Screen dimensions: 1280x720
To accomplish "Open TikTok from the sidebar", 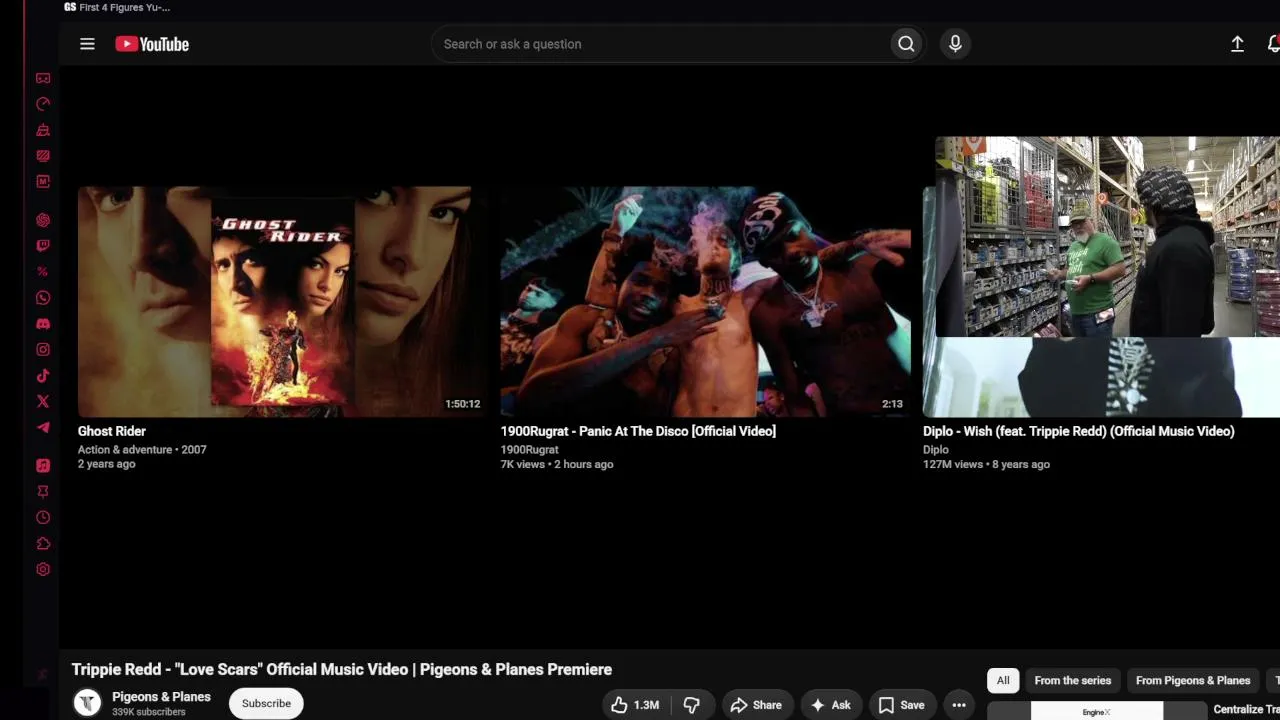I will pyautogui.click(x=43, y=376).
